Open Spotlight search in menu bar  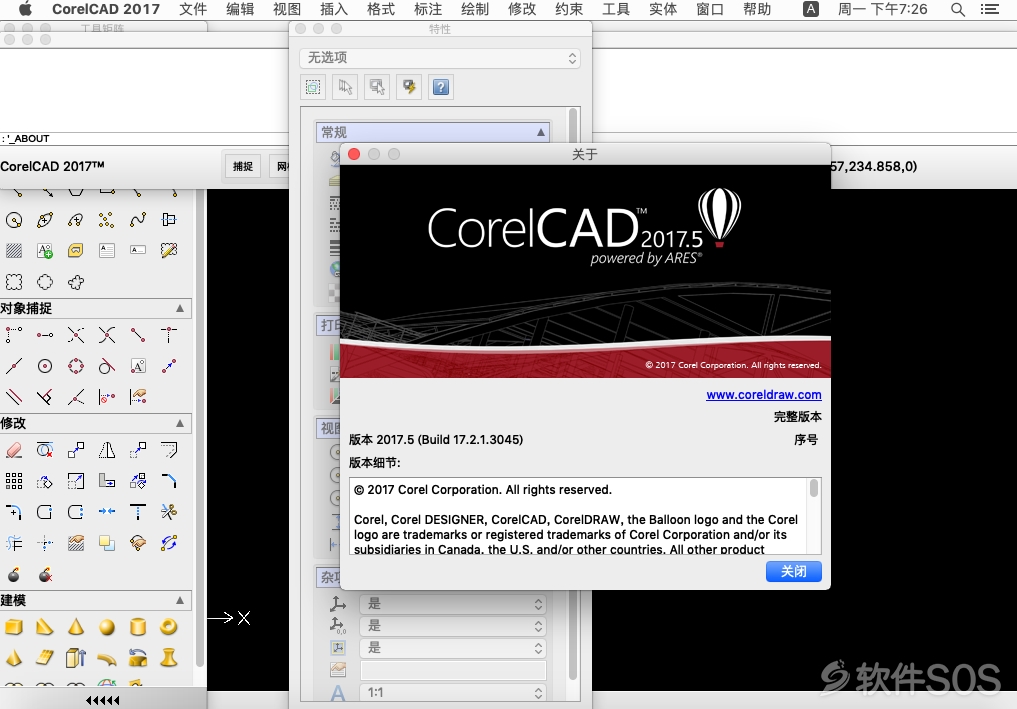pyautogui.click(x=957, y=9)
